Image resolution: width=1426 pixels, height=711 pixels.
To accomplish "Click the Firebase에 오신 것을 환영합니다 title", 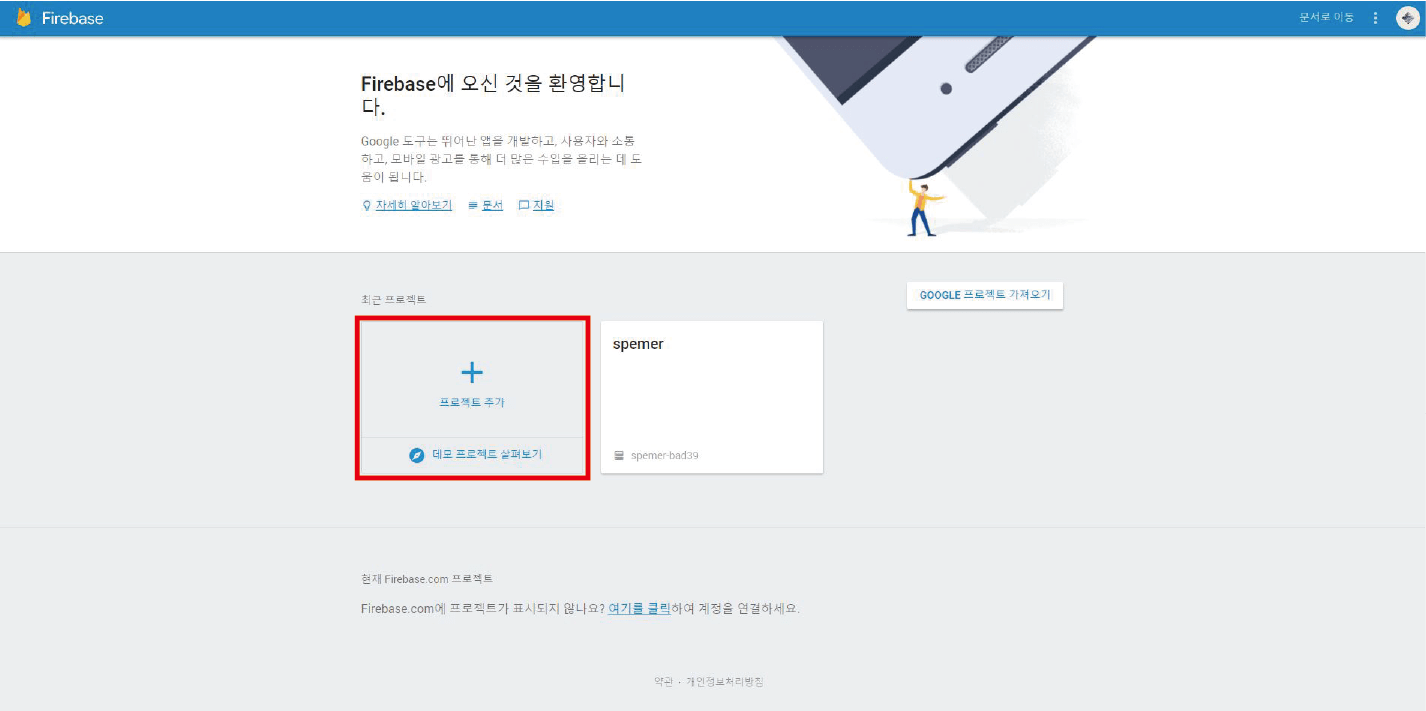I will (493, 95).
